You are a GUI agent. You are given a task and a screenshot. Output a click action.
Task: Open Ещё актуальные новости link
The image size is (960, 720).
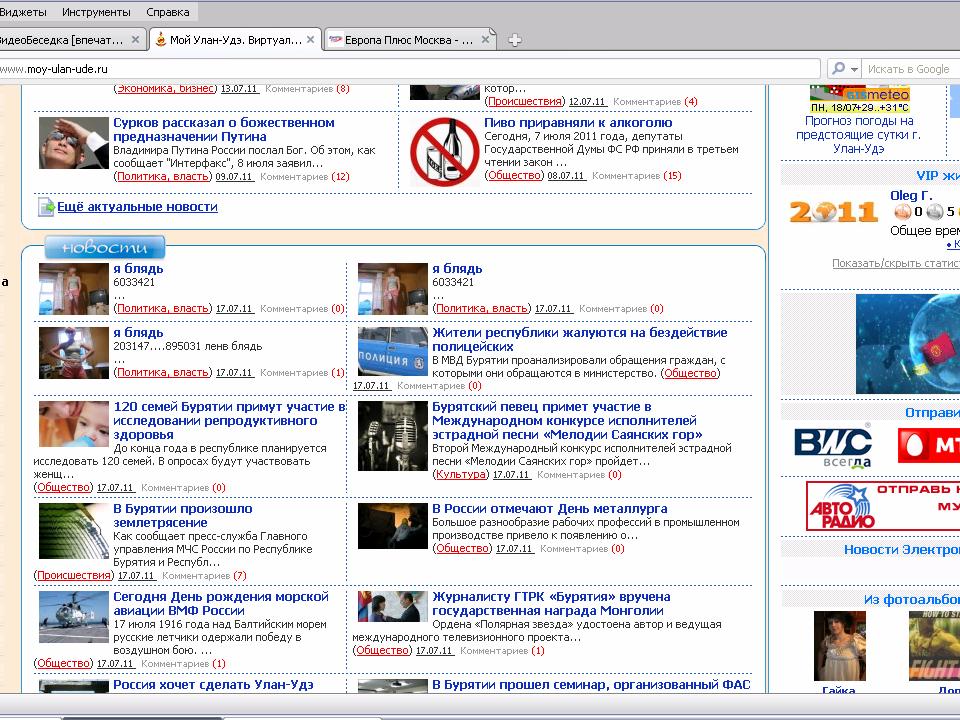pos(137,207)
